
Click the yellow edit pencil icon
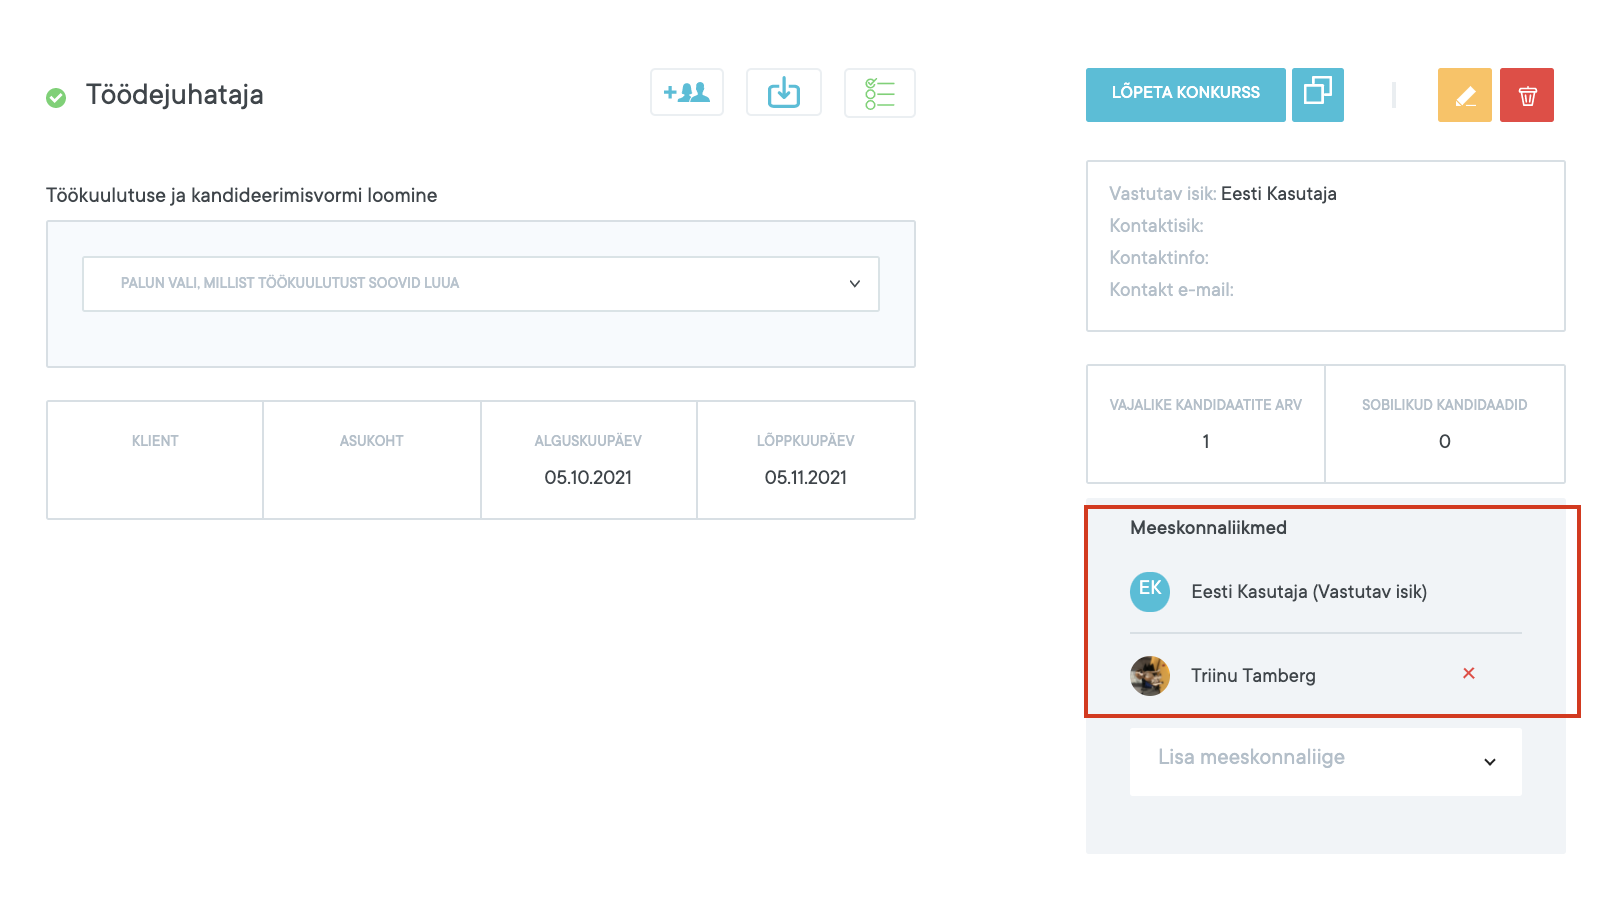point(1464,95)
